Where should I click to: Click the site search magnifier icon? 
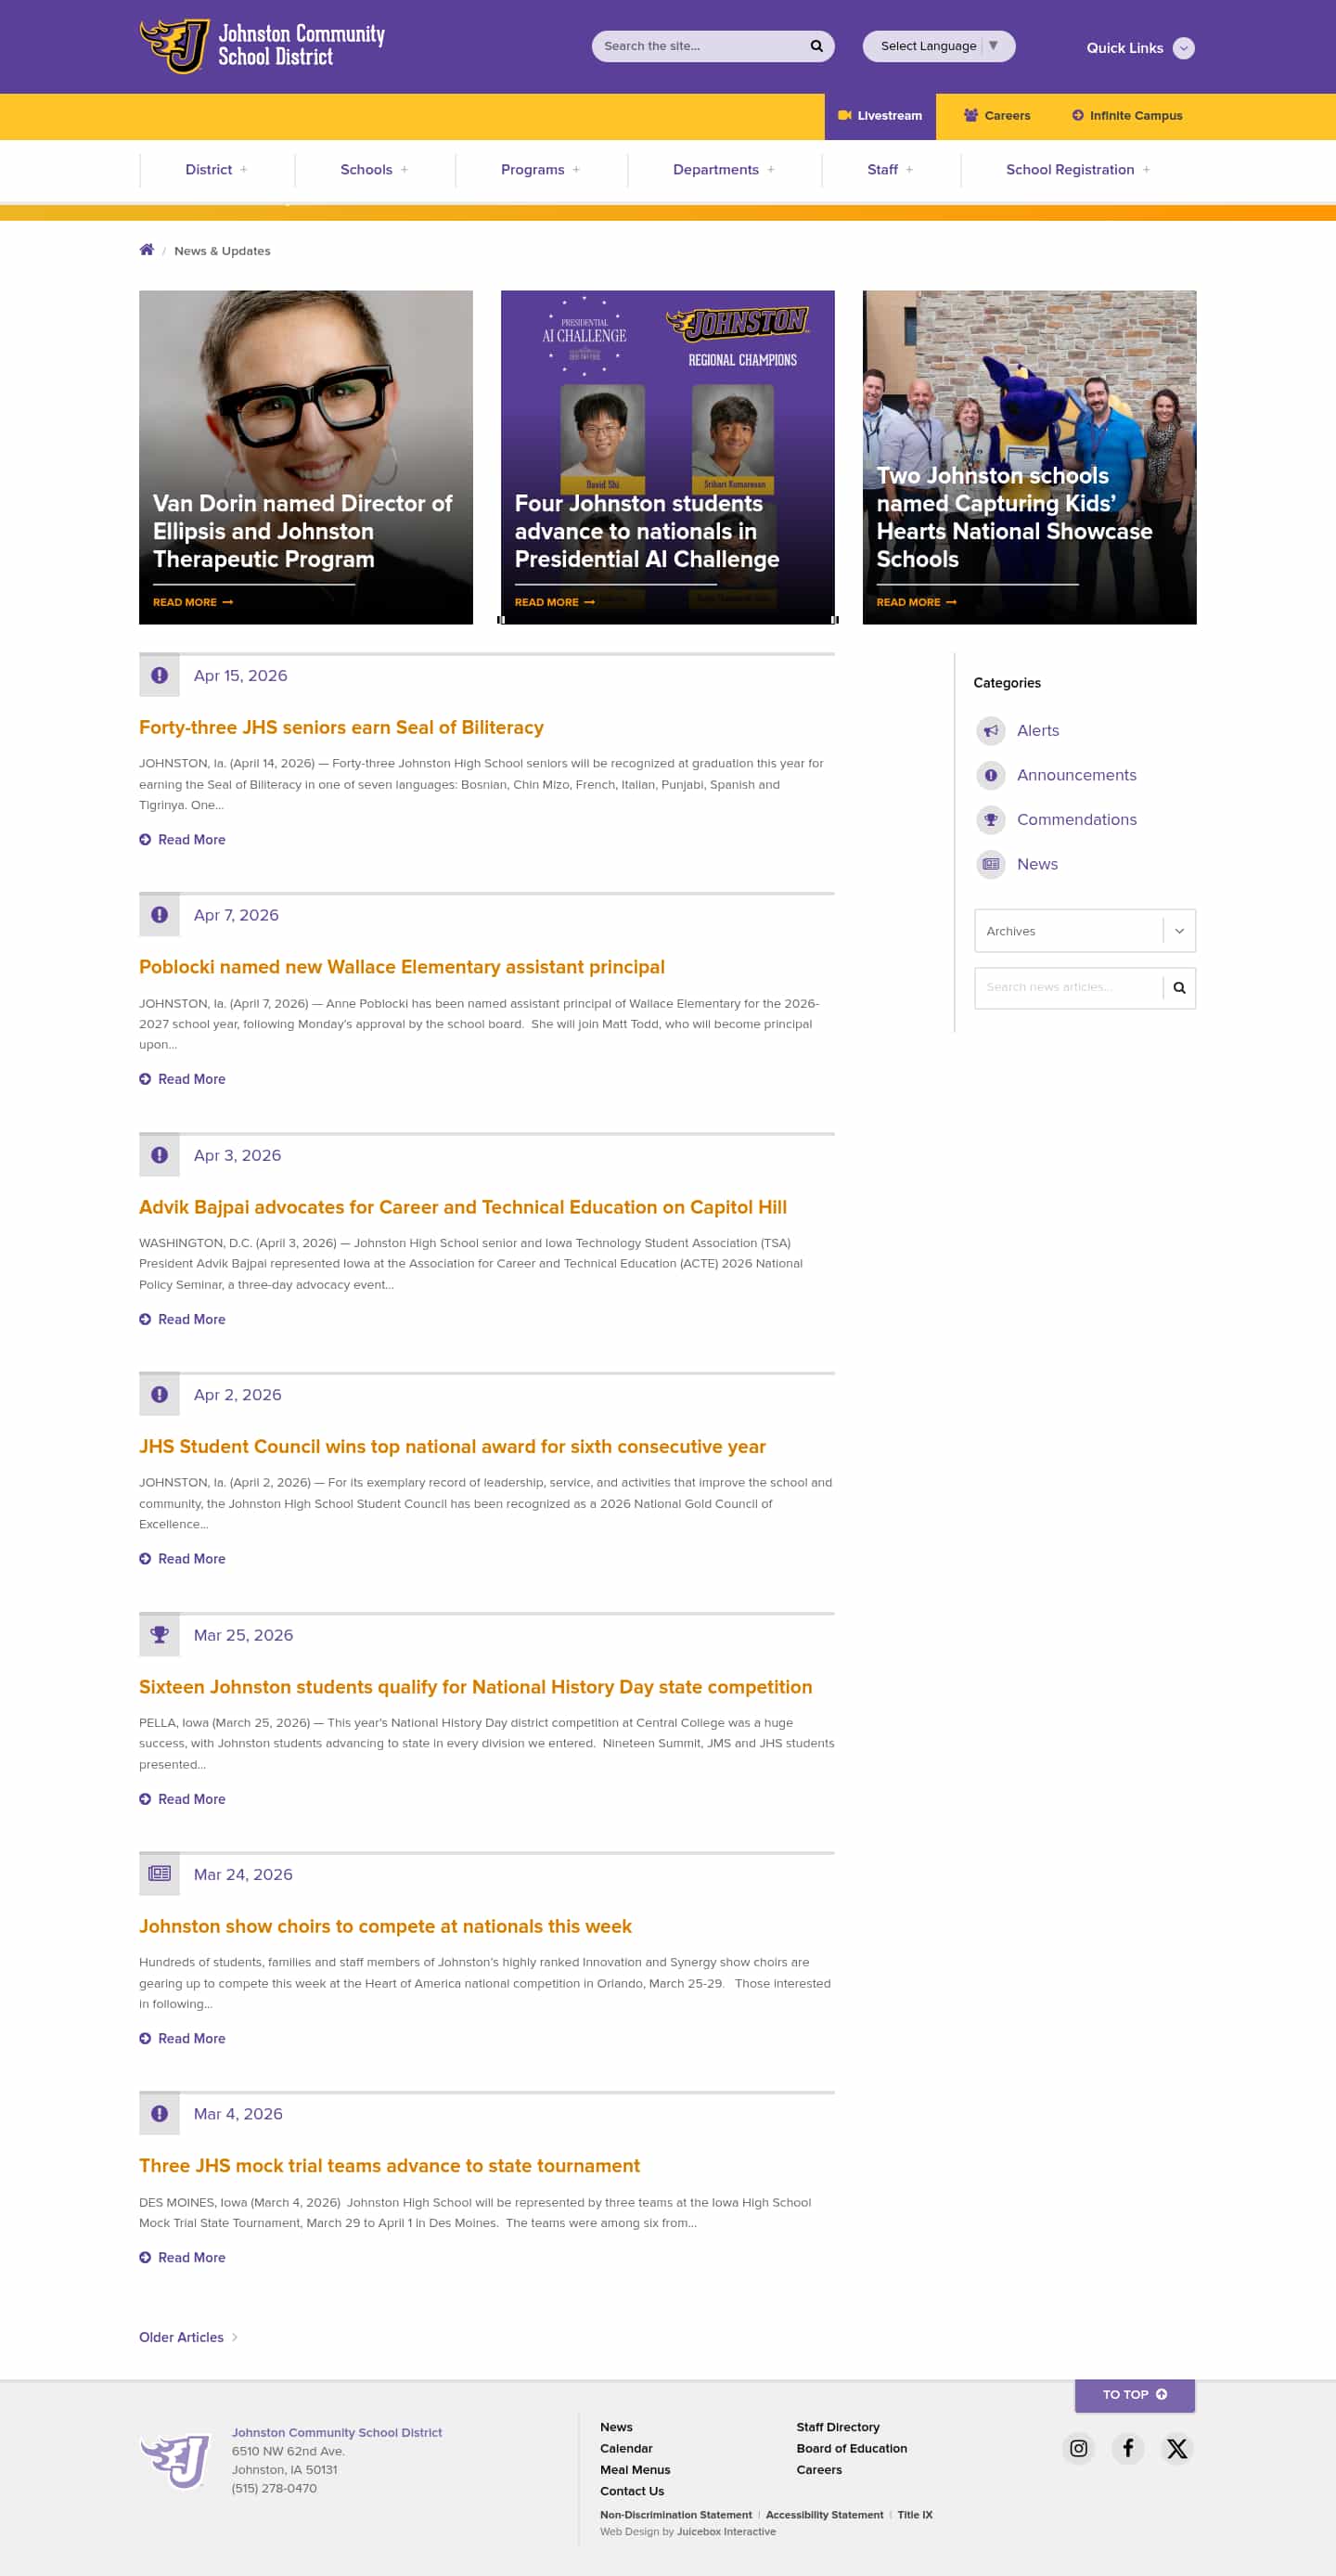click(816, 46)
